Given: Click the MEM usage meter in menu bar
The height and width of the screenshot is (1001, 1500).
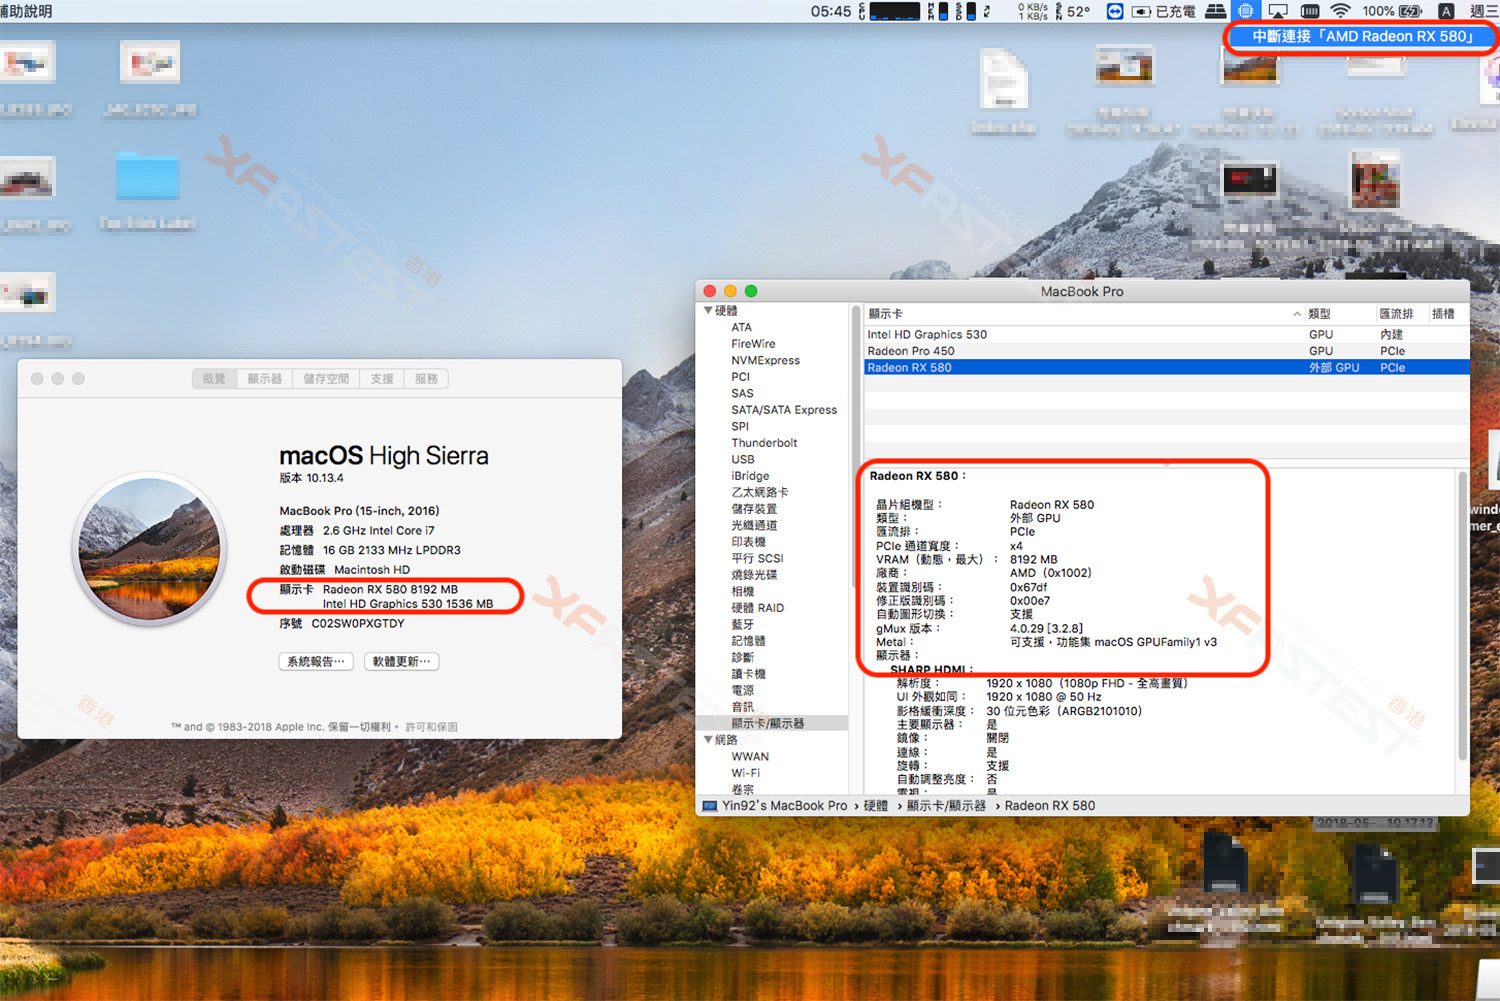Looking at the screenshot, I should (x=937, y=11).
